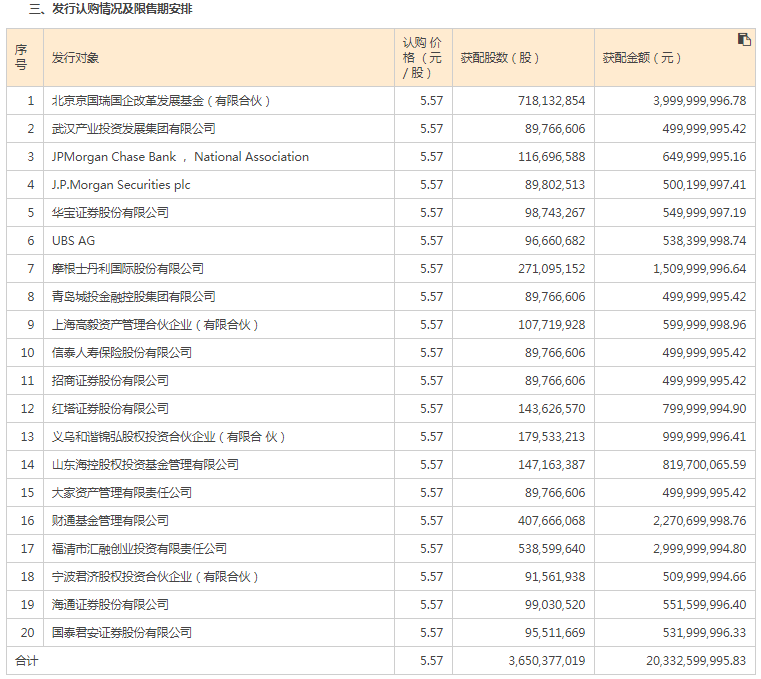Select share count 271,095,152
The height and width of the screenshot is (679, 761).
551,269
